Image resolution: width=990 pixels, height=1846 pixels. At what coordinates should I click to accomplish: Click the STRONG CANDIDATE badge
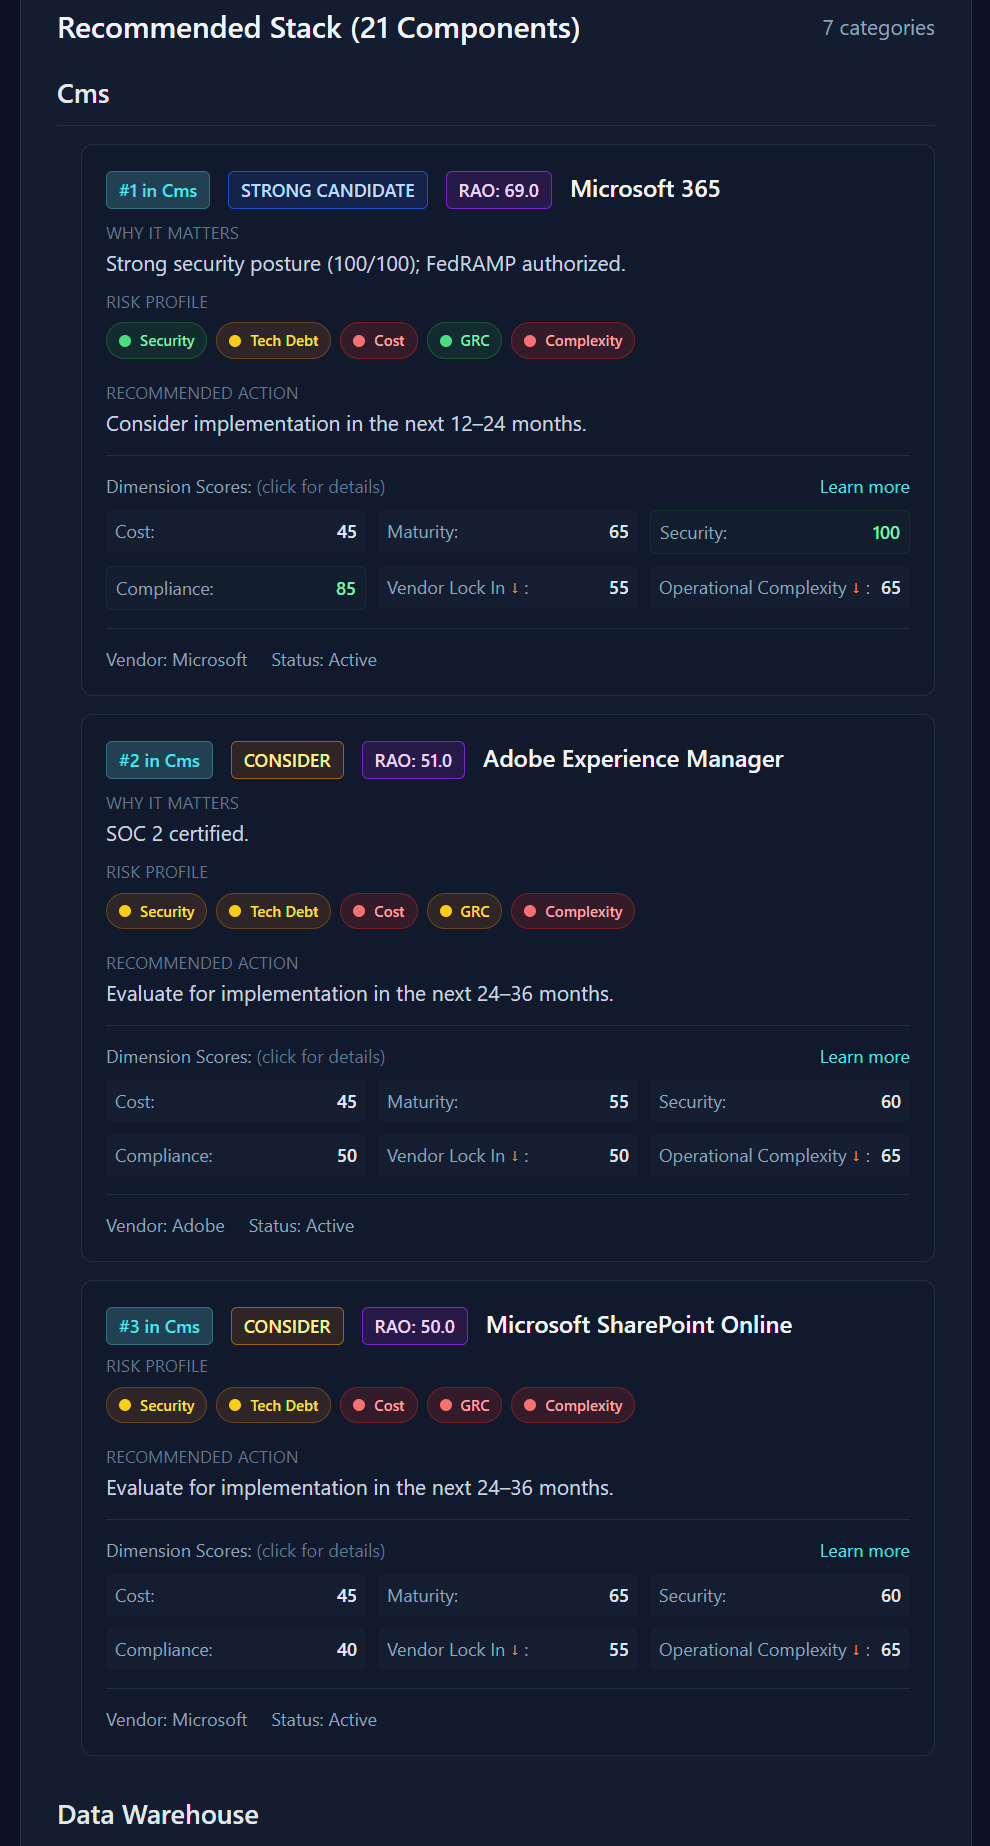click(327, 191)
